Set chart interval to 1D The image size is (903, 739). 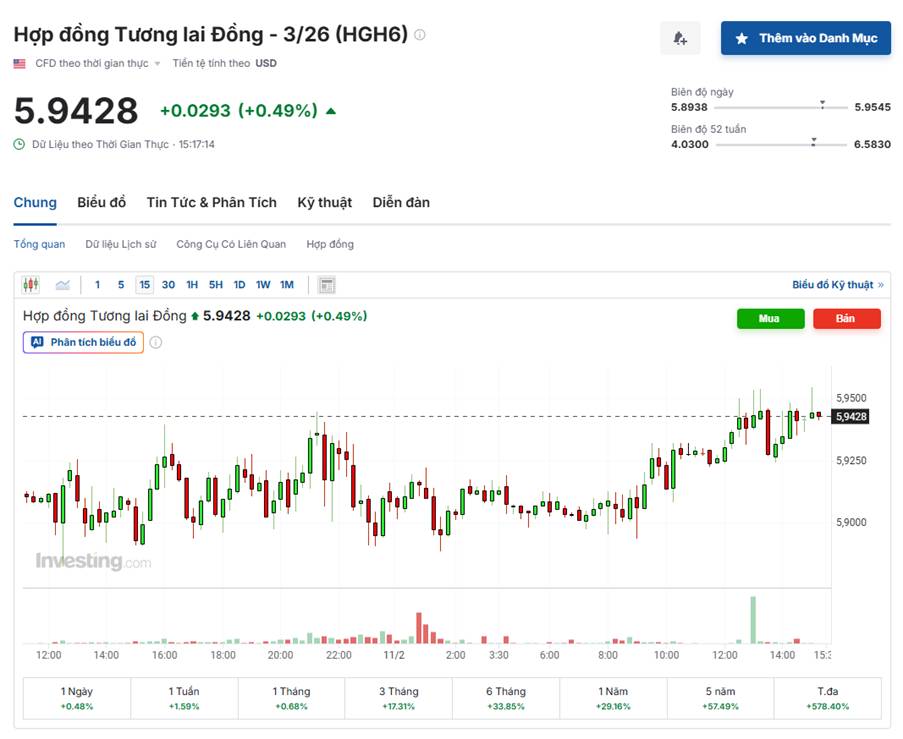[240, 285]
